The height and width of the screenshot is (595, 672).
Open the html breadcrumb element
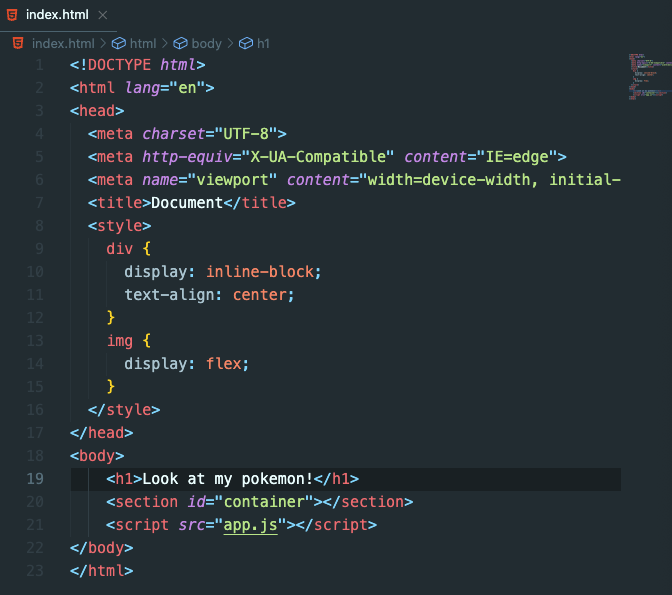(x=143, y=43)
